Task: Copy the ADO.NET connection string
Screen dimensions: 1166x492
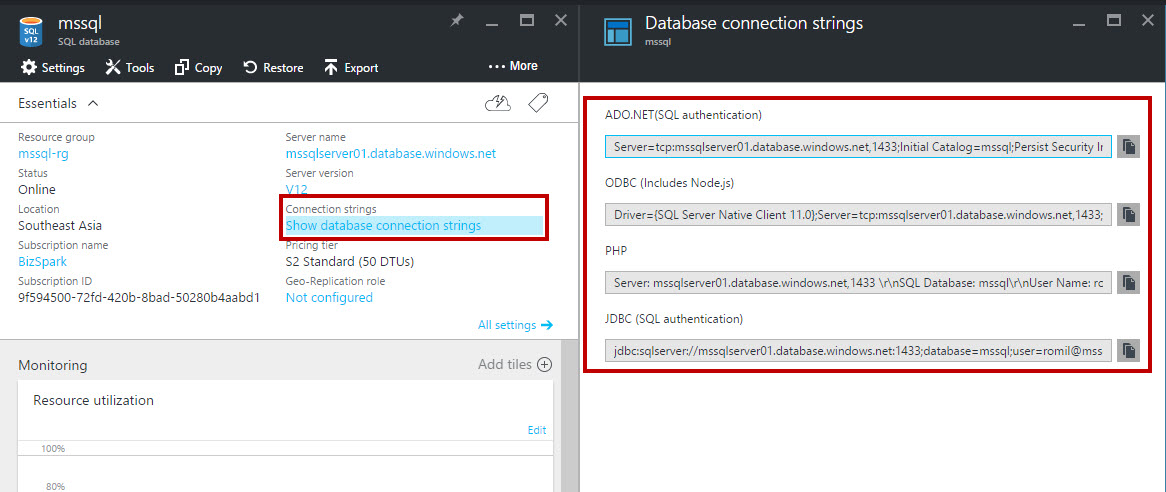Action: pyautogui.click(x=1128, y=147)
